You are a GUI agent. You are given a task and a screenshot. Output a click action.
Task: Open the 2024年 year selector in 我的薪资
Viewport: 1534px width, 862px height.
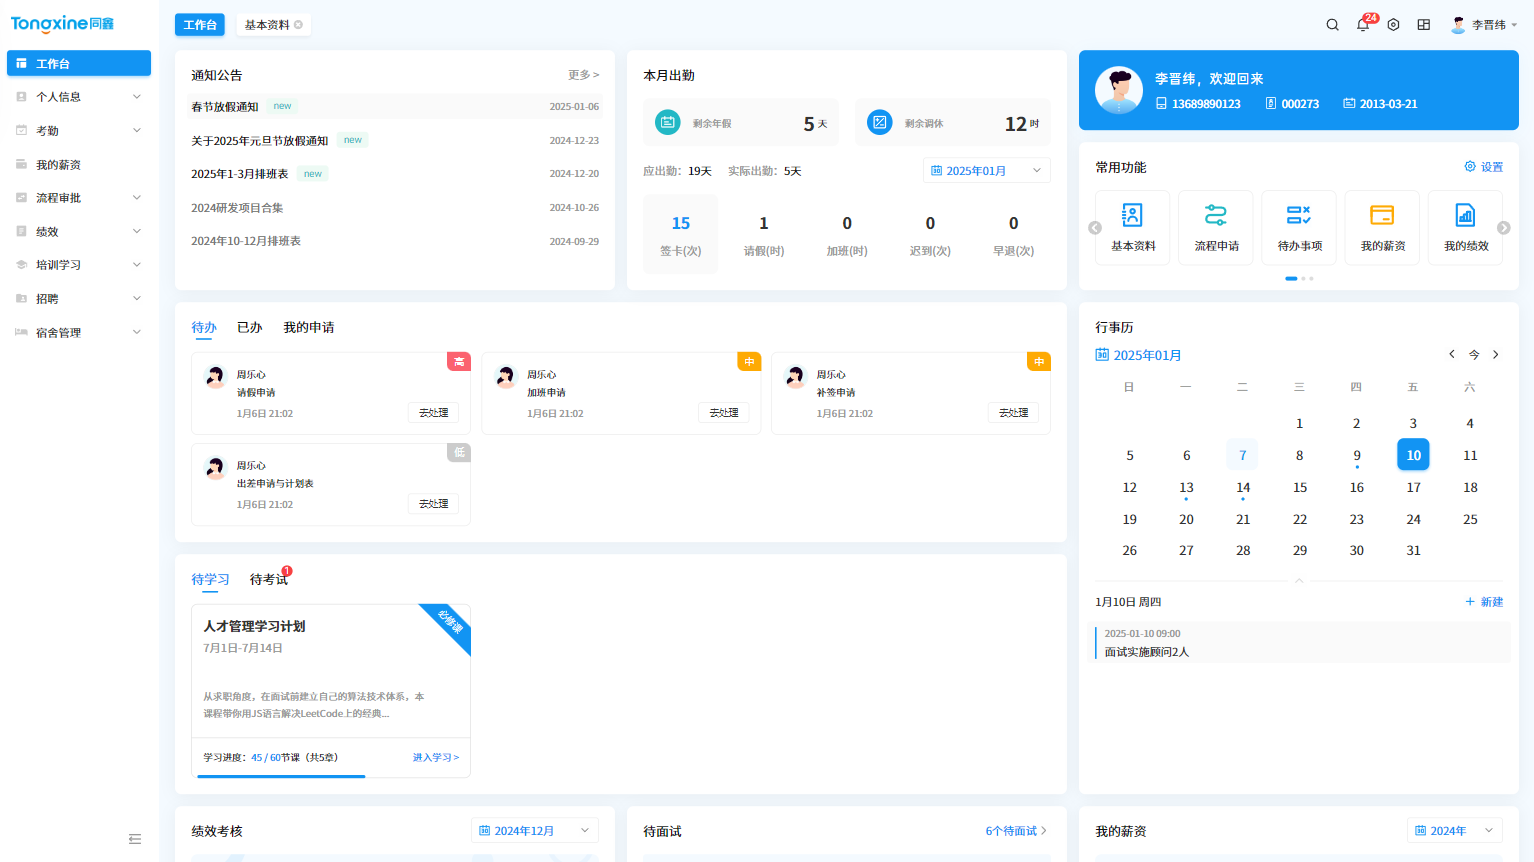pos(1453,831)
